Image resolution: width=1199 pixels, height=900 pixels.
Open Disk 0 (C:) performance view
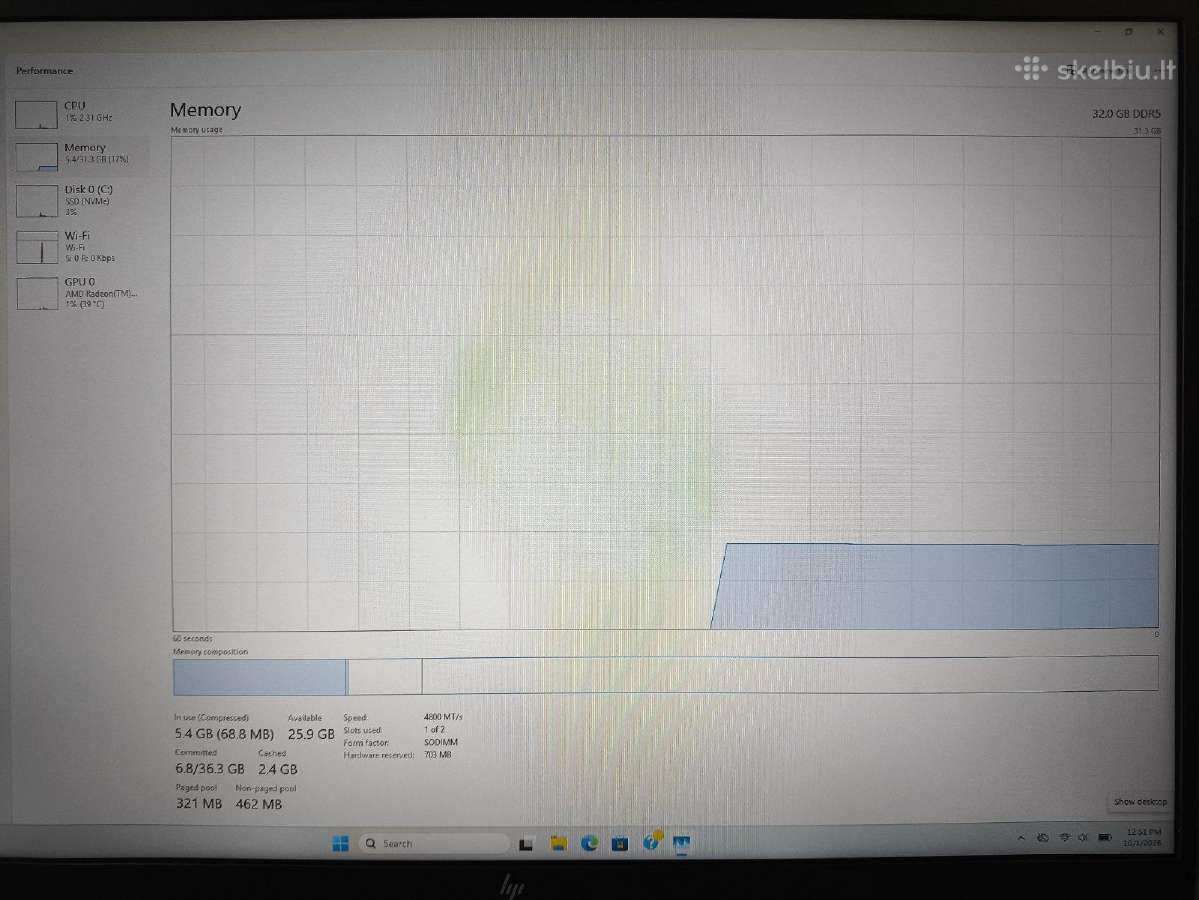tap(82, 200)
